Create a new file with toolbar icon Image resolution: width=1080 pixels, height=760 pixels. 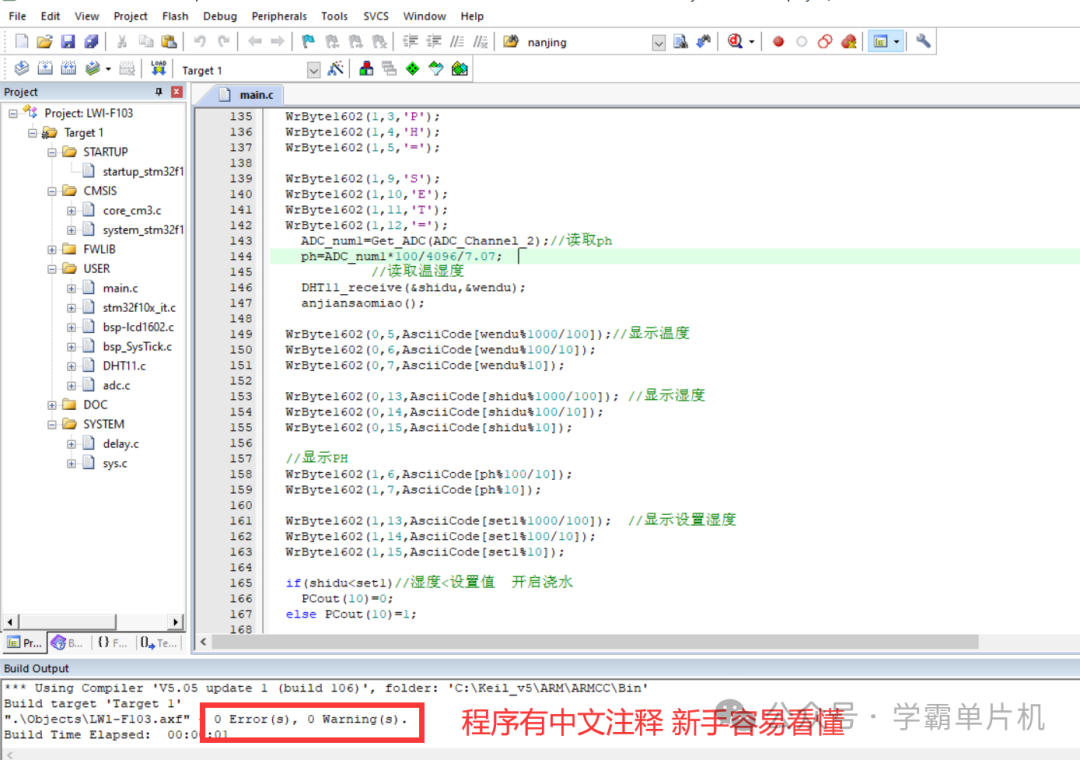tap(21, 41)
